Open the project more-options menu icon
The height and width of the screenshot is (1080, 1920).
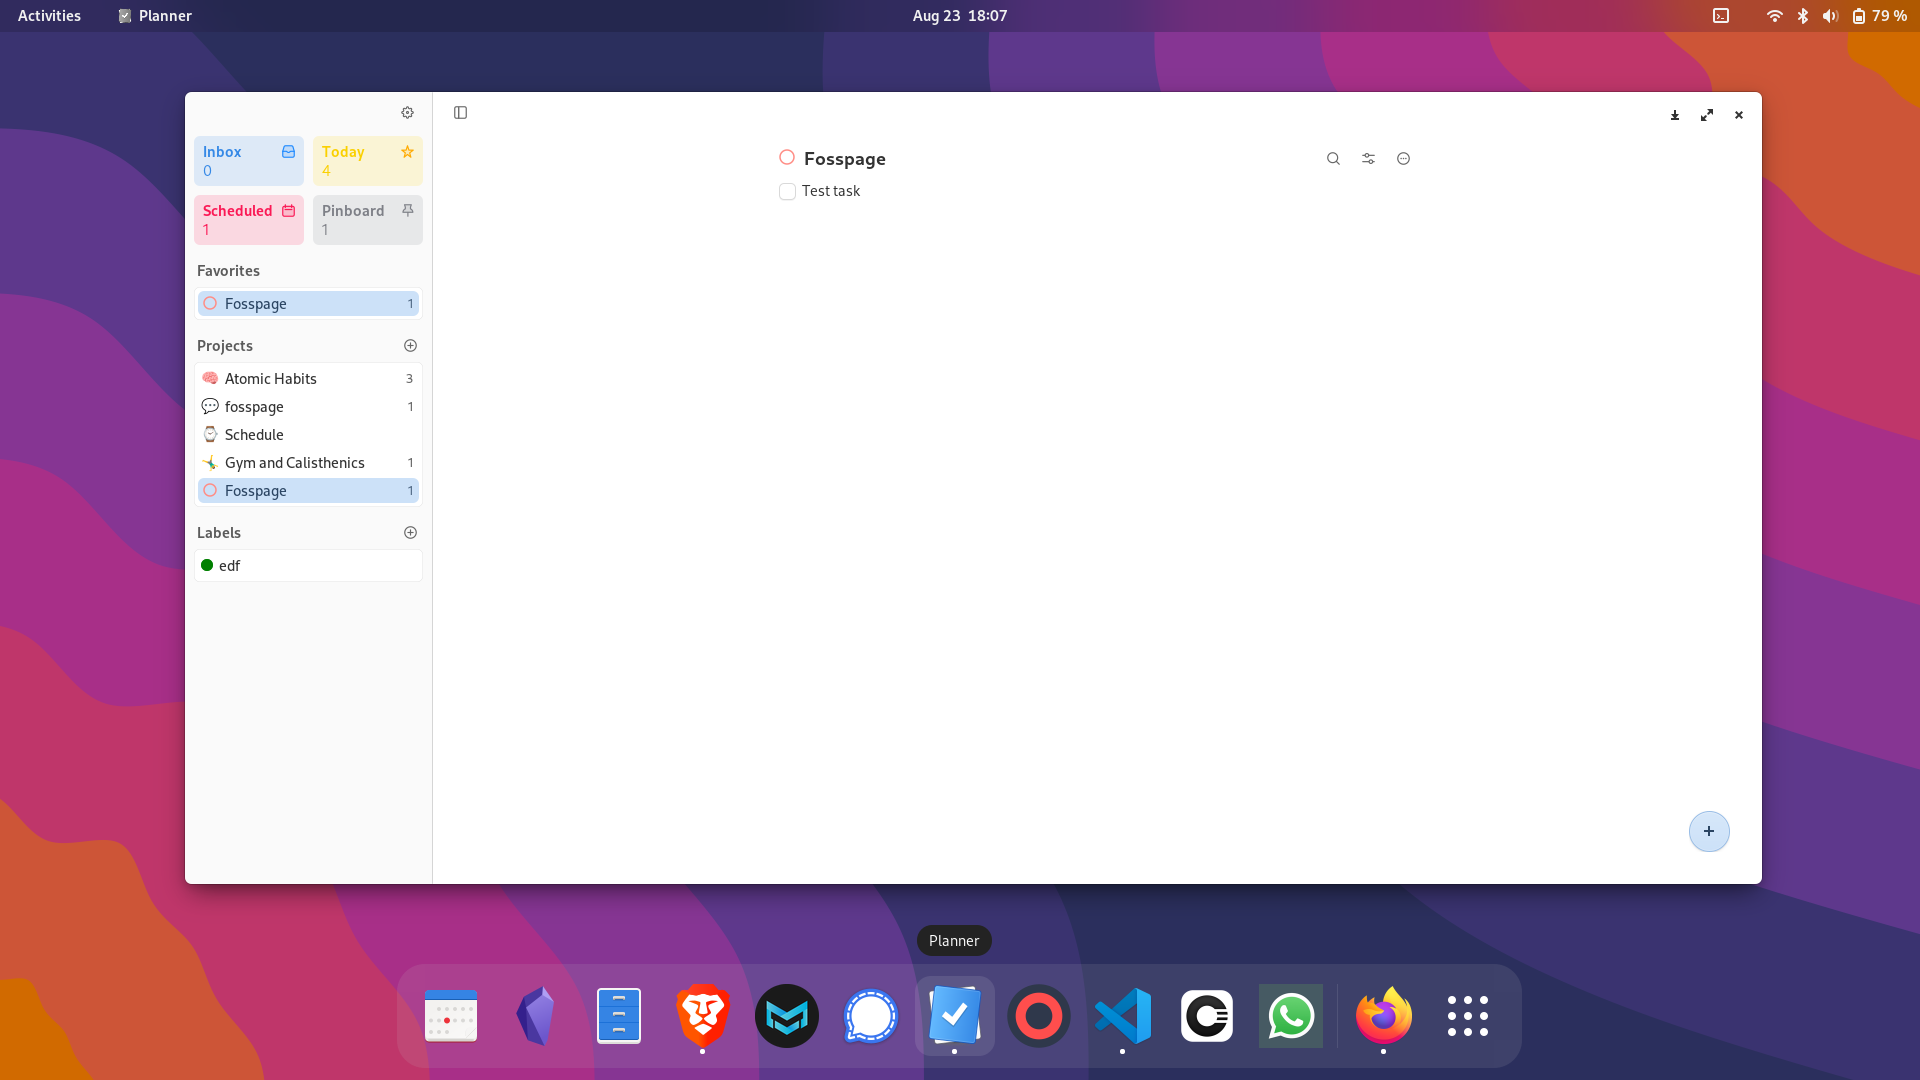pyautogui.click(x=1403, y=159)
